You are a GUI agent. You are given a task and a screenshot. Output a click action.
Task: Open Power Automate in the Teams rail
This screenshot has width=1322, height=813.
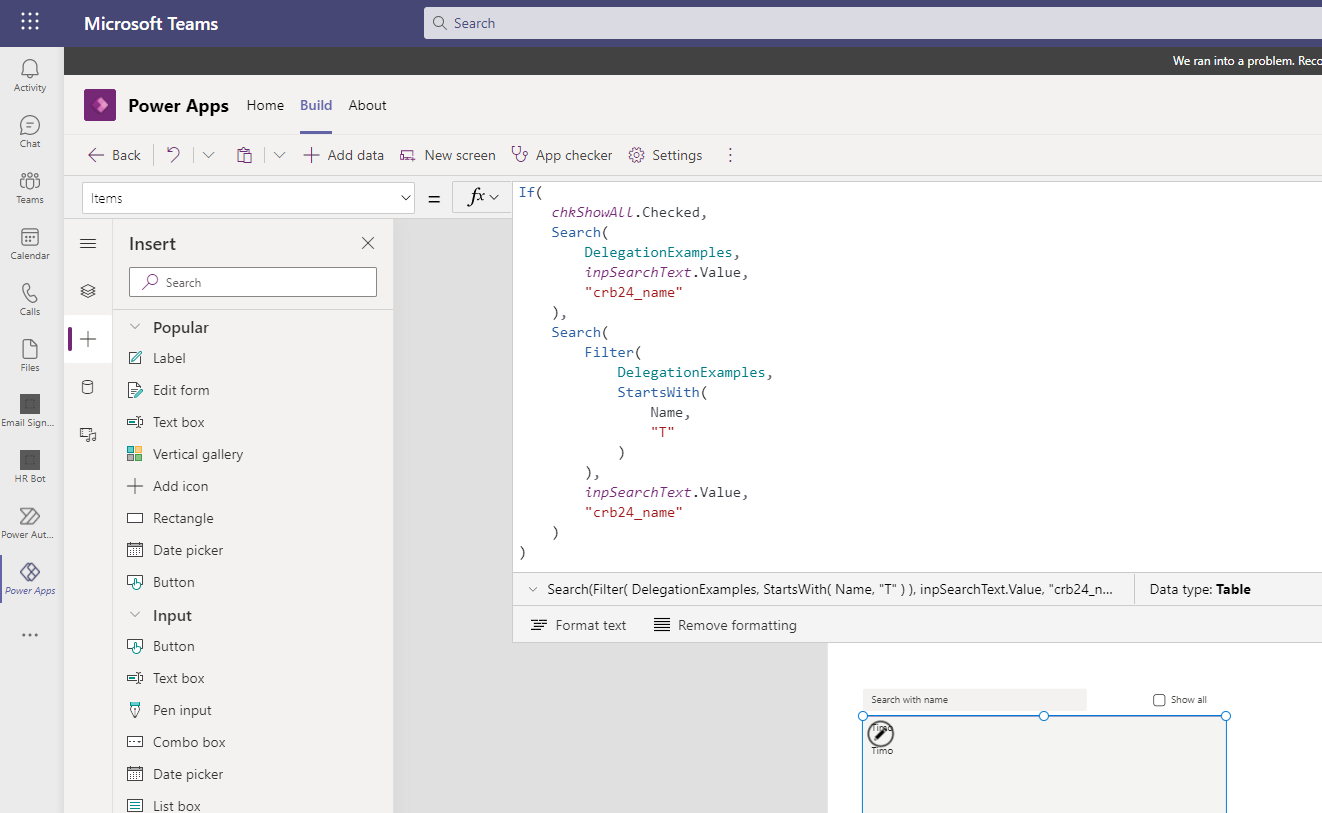coord(30,522)
